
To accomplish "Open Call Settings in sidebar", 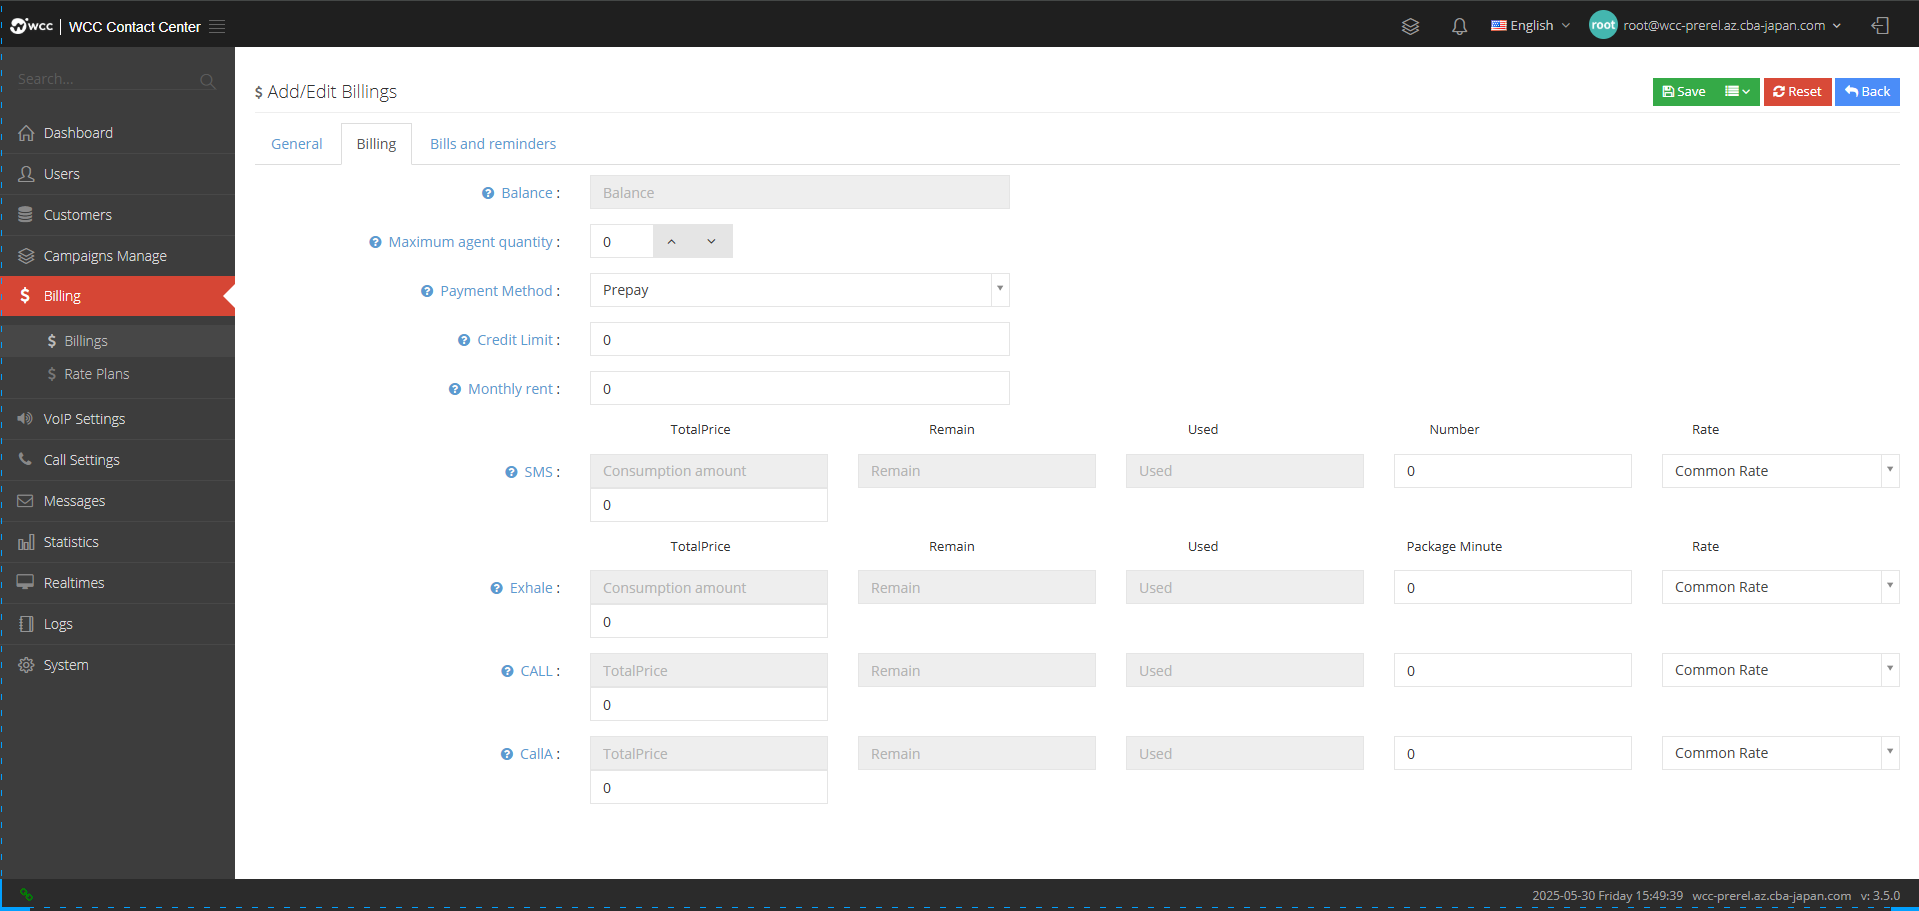I will (118, 460).
